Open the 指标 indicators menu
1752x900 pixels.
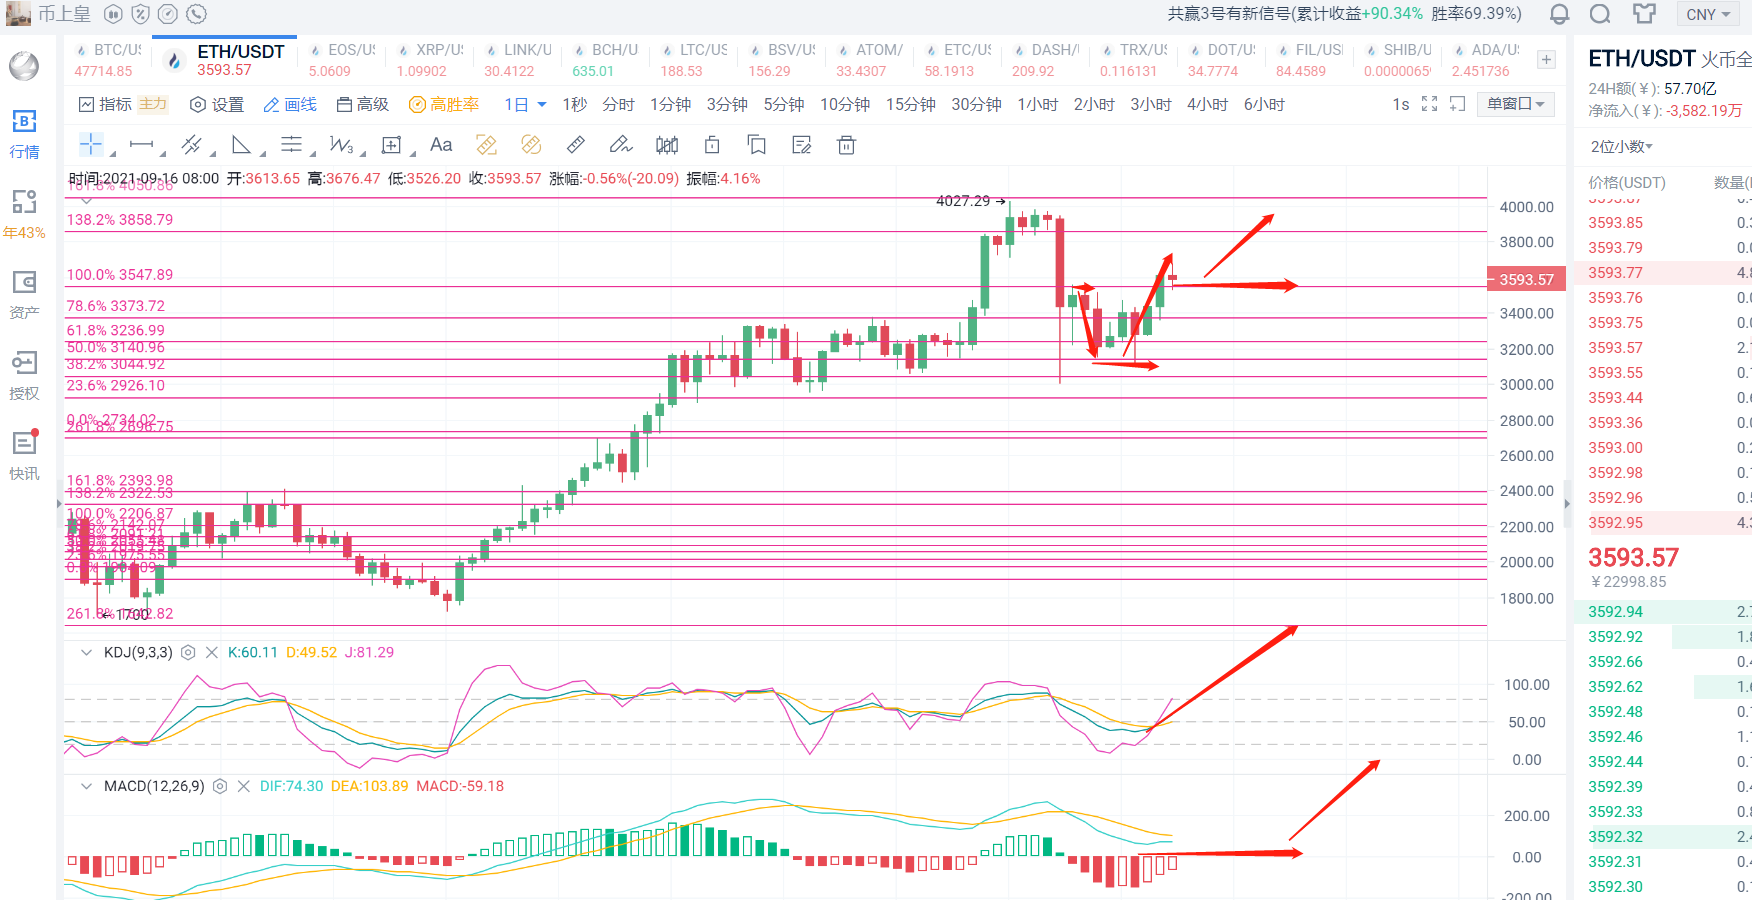coord(105,104)
